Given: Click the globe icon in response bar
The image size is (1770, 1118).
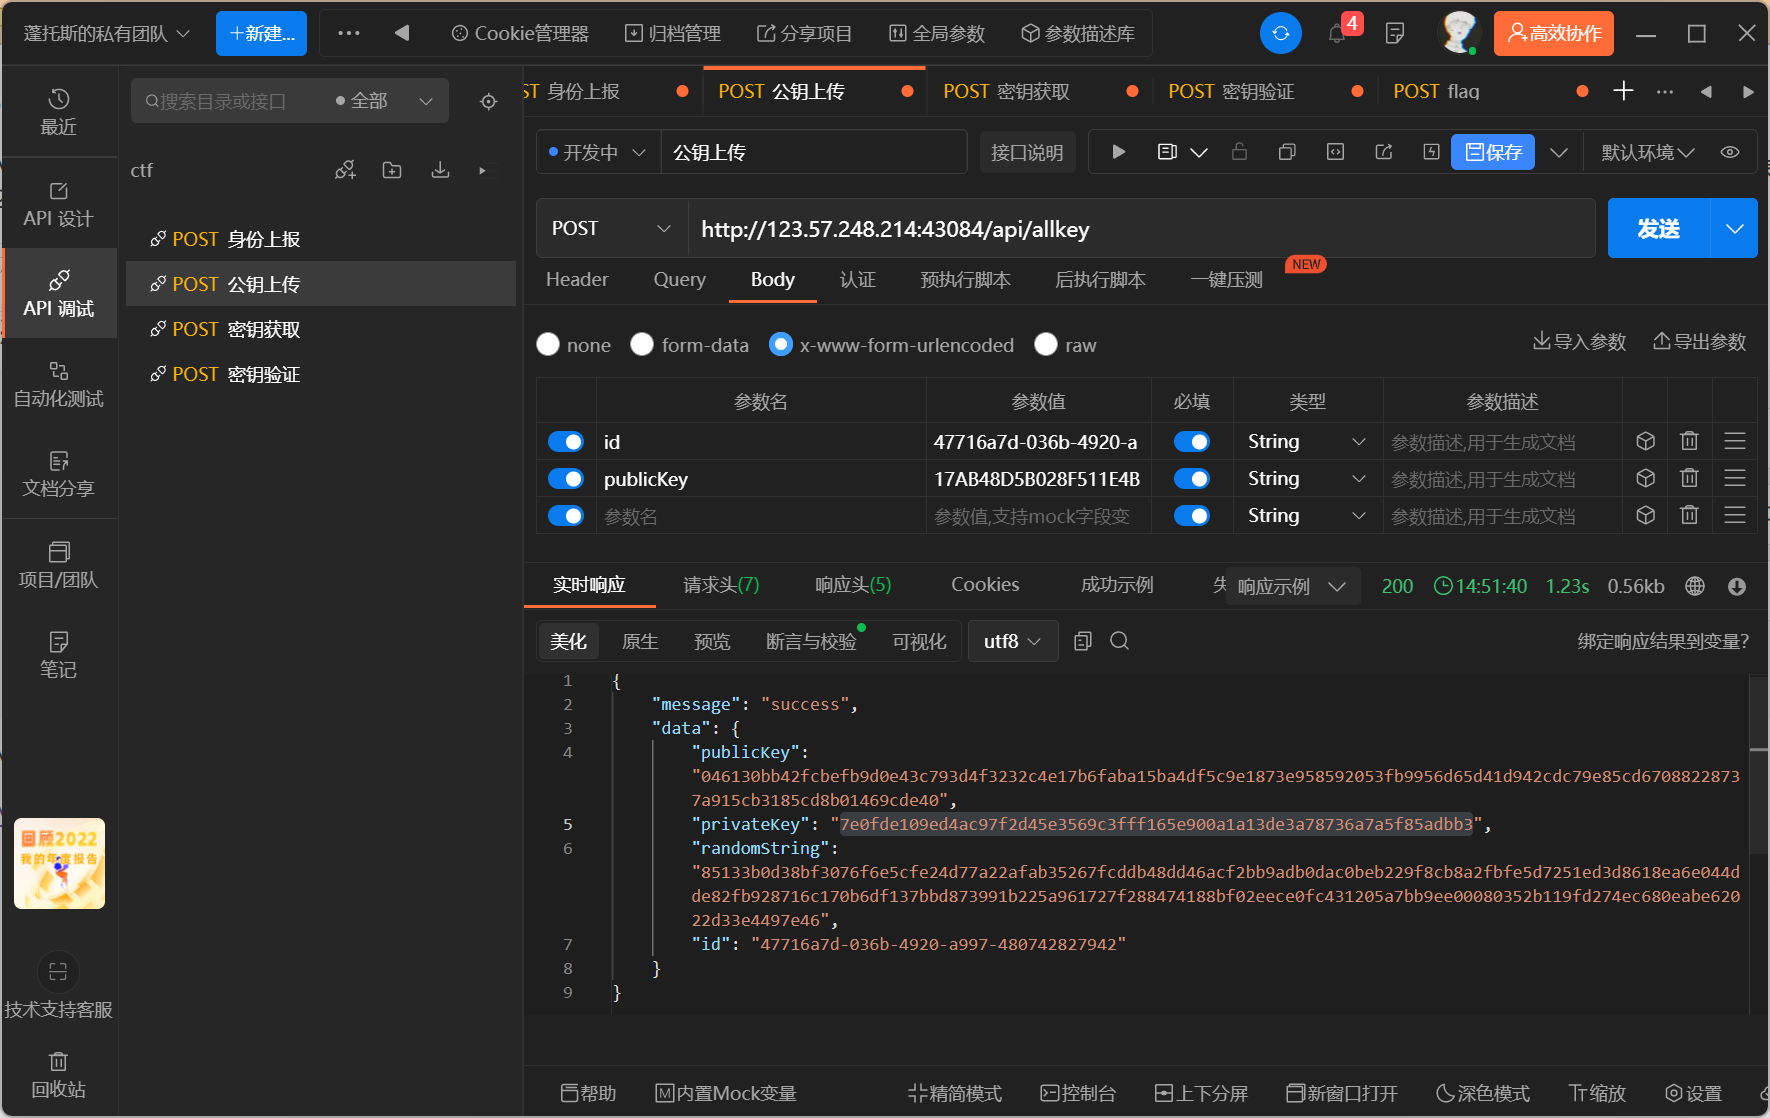Looking at the screenshot, I should pos(1695,586).
